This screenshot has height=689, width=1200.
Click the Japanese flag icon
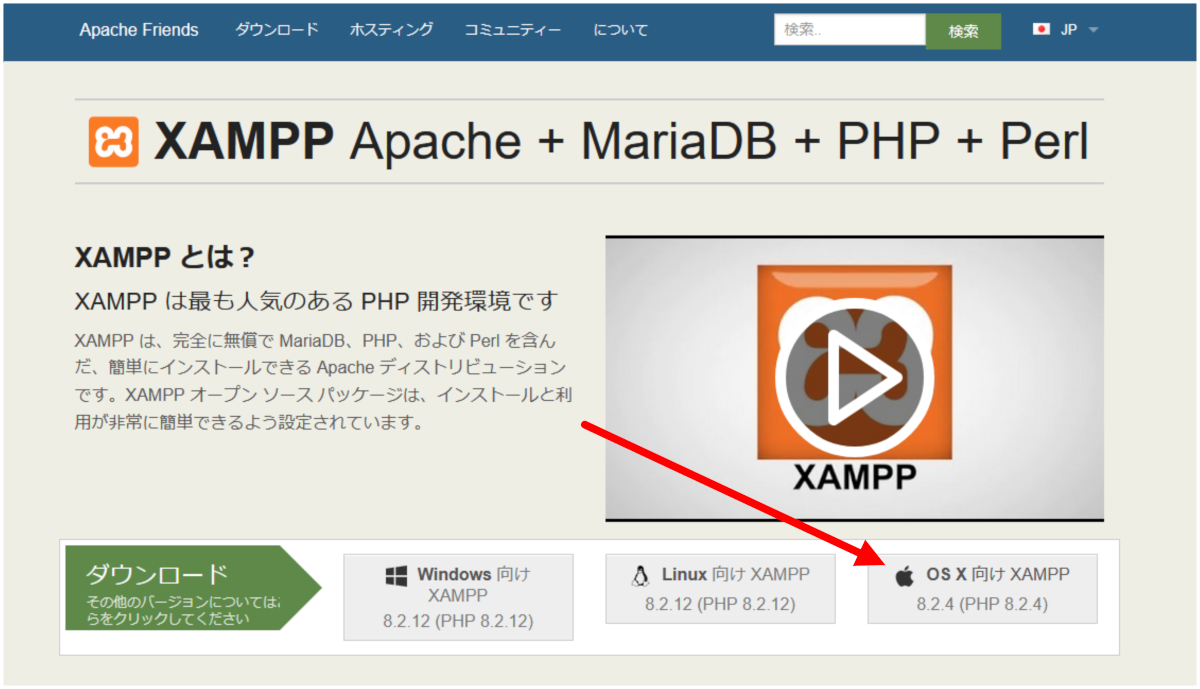click(x=1041, y=30)
